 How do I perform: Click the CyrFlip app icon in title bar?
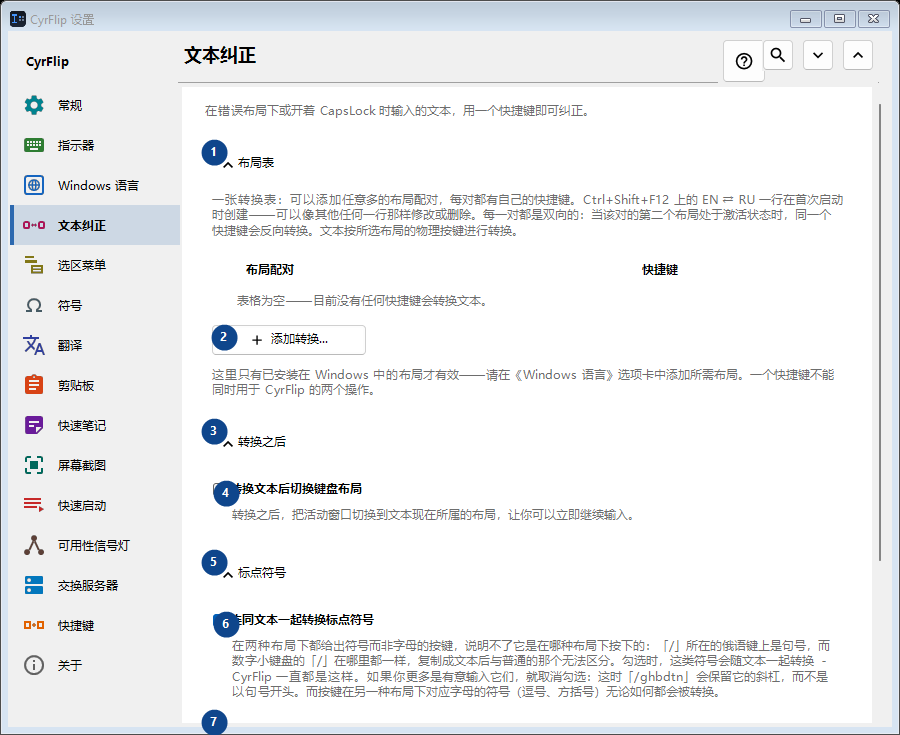click(x=18, y=19)
